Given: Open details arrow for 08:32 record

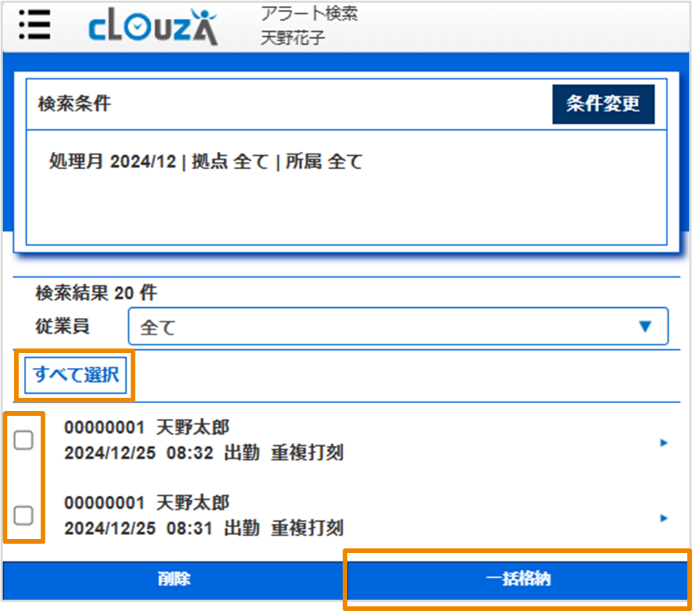Looking at the screenshot, I should point(664,442).
